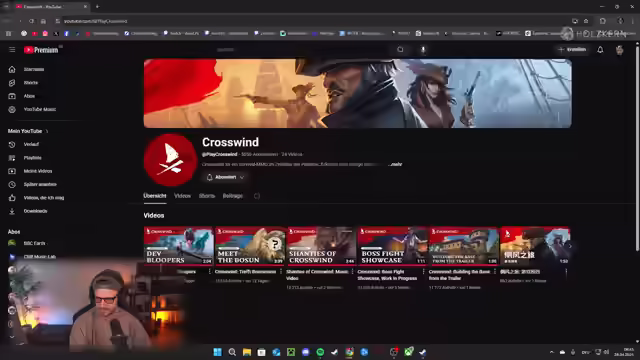Expand more subscriptions sidebar chevron

12,337
